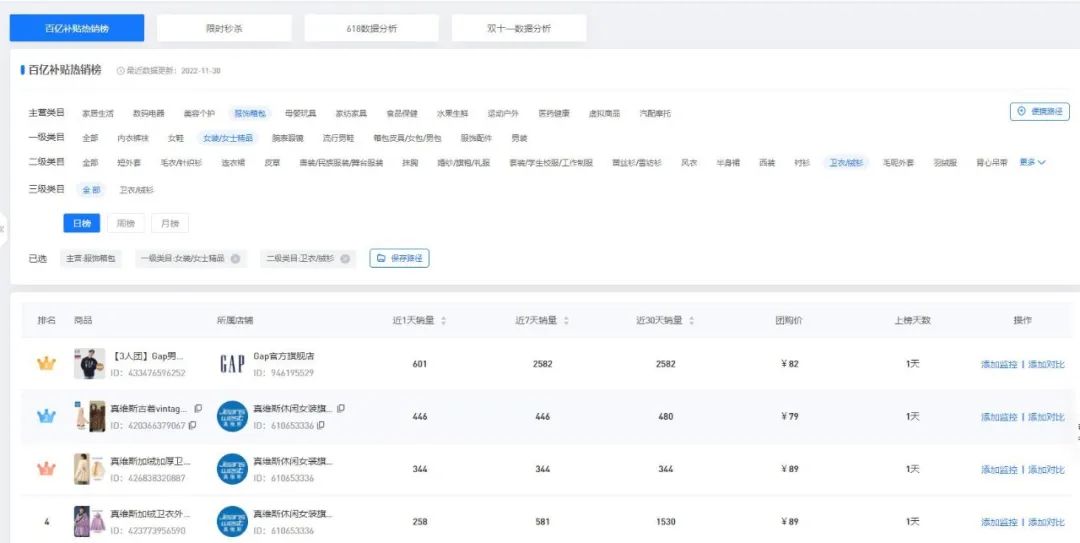Click product ID 433476596252

coord(147,373)
